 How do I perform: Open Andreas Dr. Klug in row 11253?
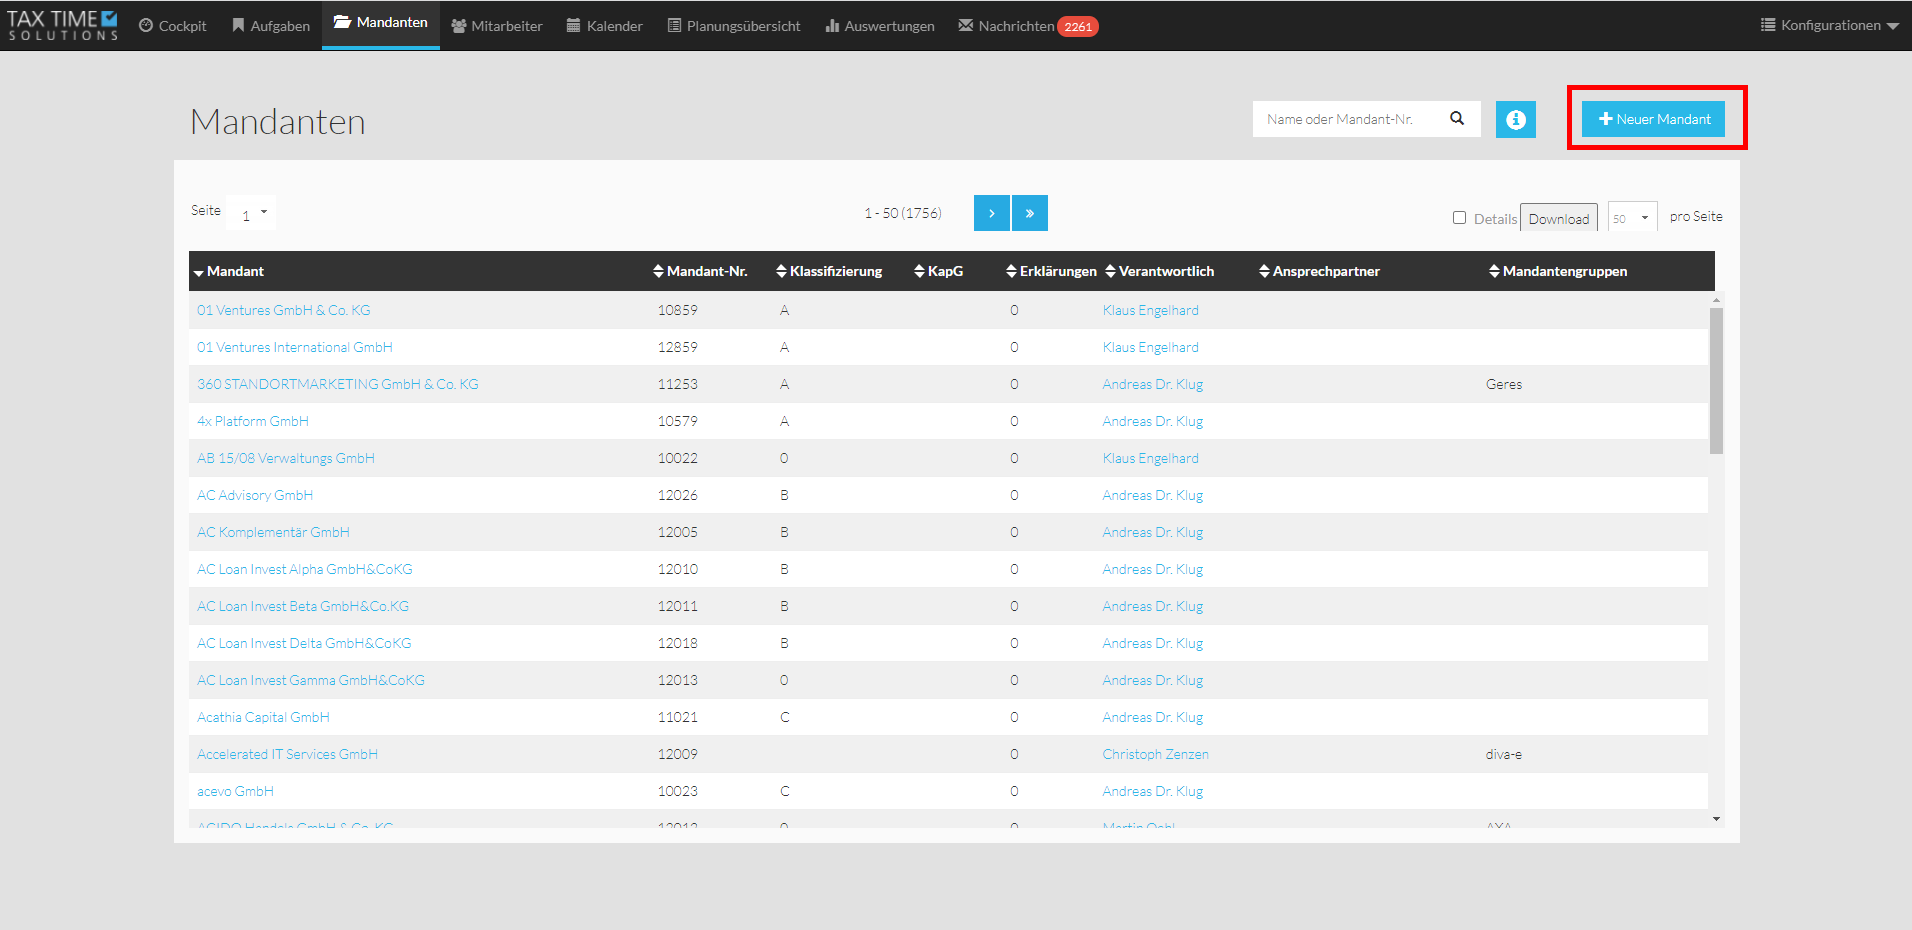click(x=1153, y=384)
